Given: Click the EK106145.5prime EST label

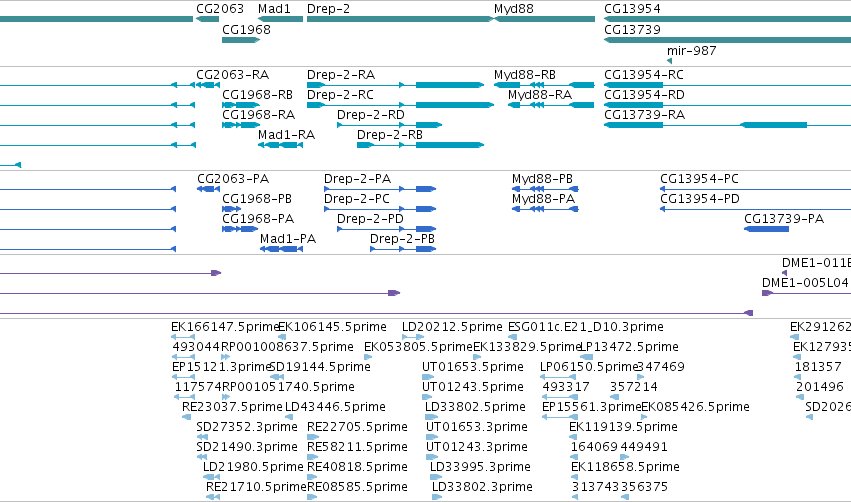Looking at the screenshot, I should coord(332,327).
